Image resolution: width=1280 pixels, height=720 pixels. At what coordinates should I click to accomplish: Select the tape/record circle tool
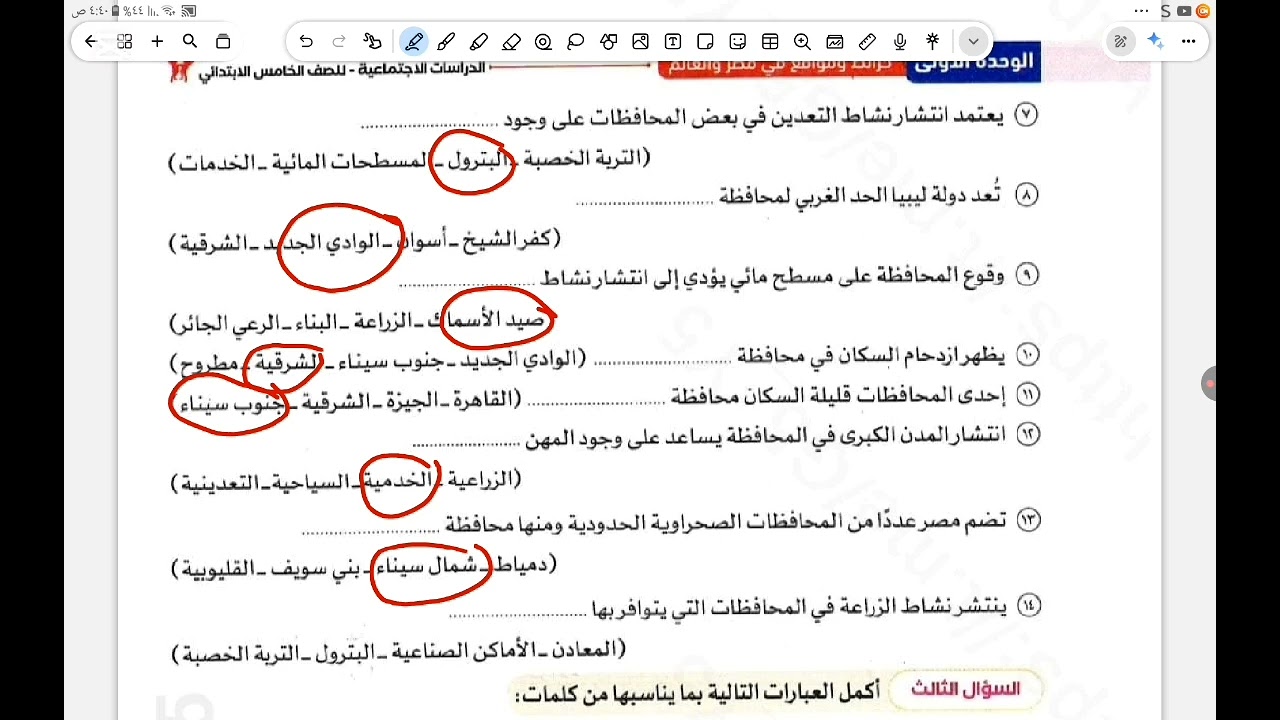point(543,42)
